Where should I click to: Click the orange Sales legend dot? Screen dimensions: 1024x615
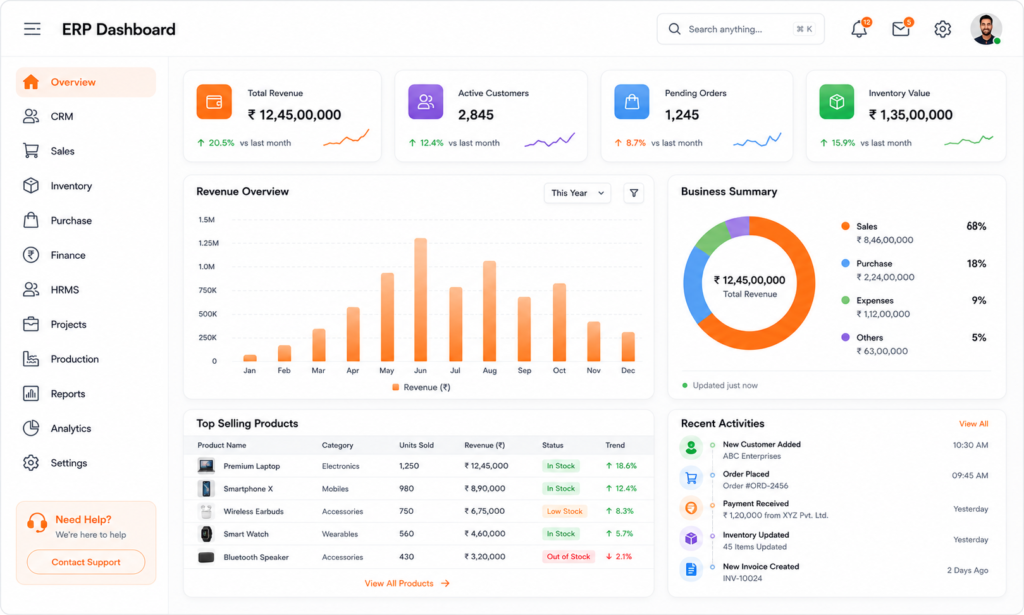click(845, 226)
